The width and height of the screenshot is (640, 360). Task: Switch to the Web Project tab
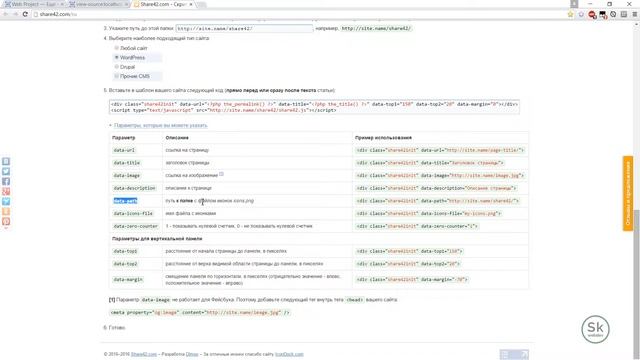coord(33,4)
